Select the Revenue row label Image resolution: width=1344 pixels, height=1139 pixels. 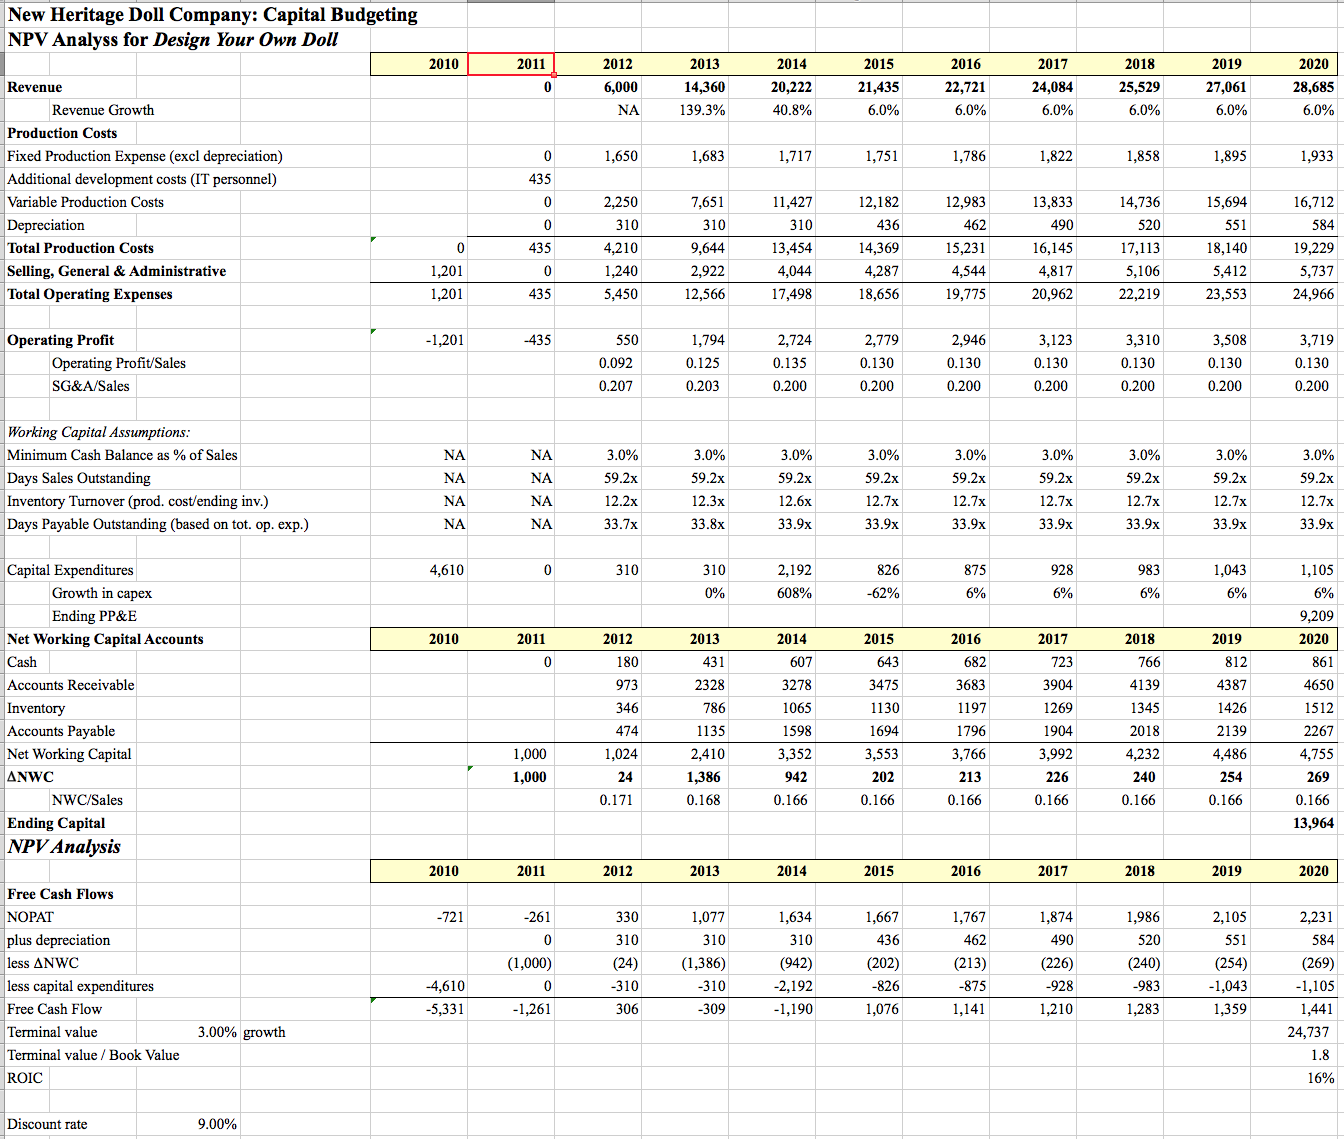pyautogui.click(x=35, y=87)
